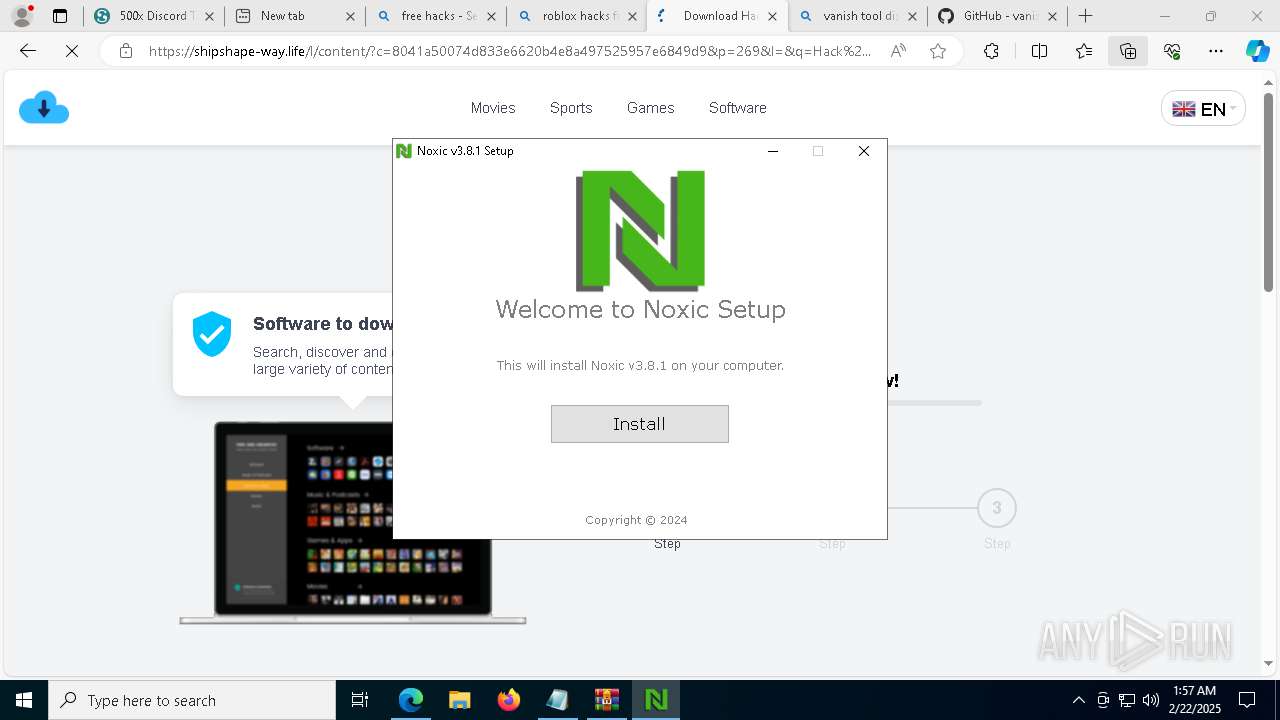Open the favorites list icon
Image resolution: width=1280 pixels, height=720 pixels.
(x=1084, y=51)
